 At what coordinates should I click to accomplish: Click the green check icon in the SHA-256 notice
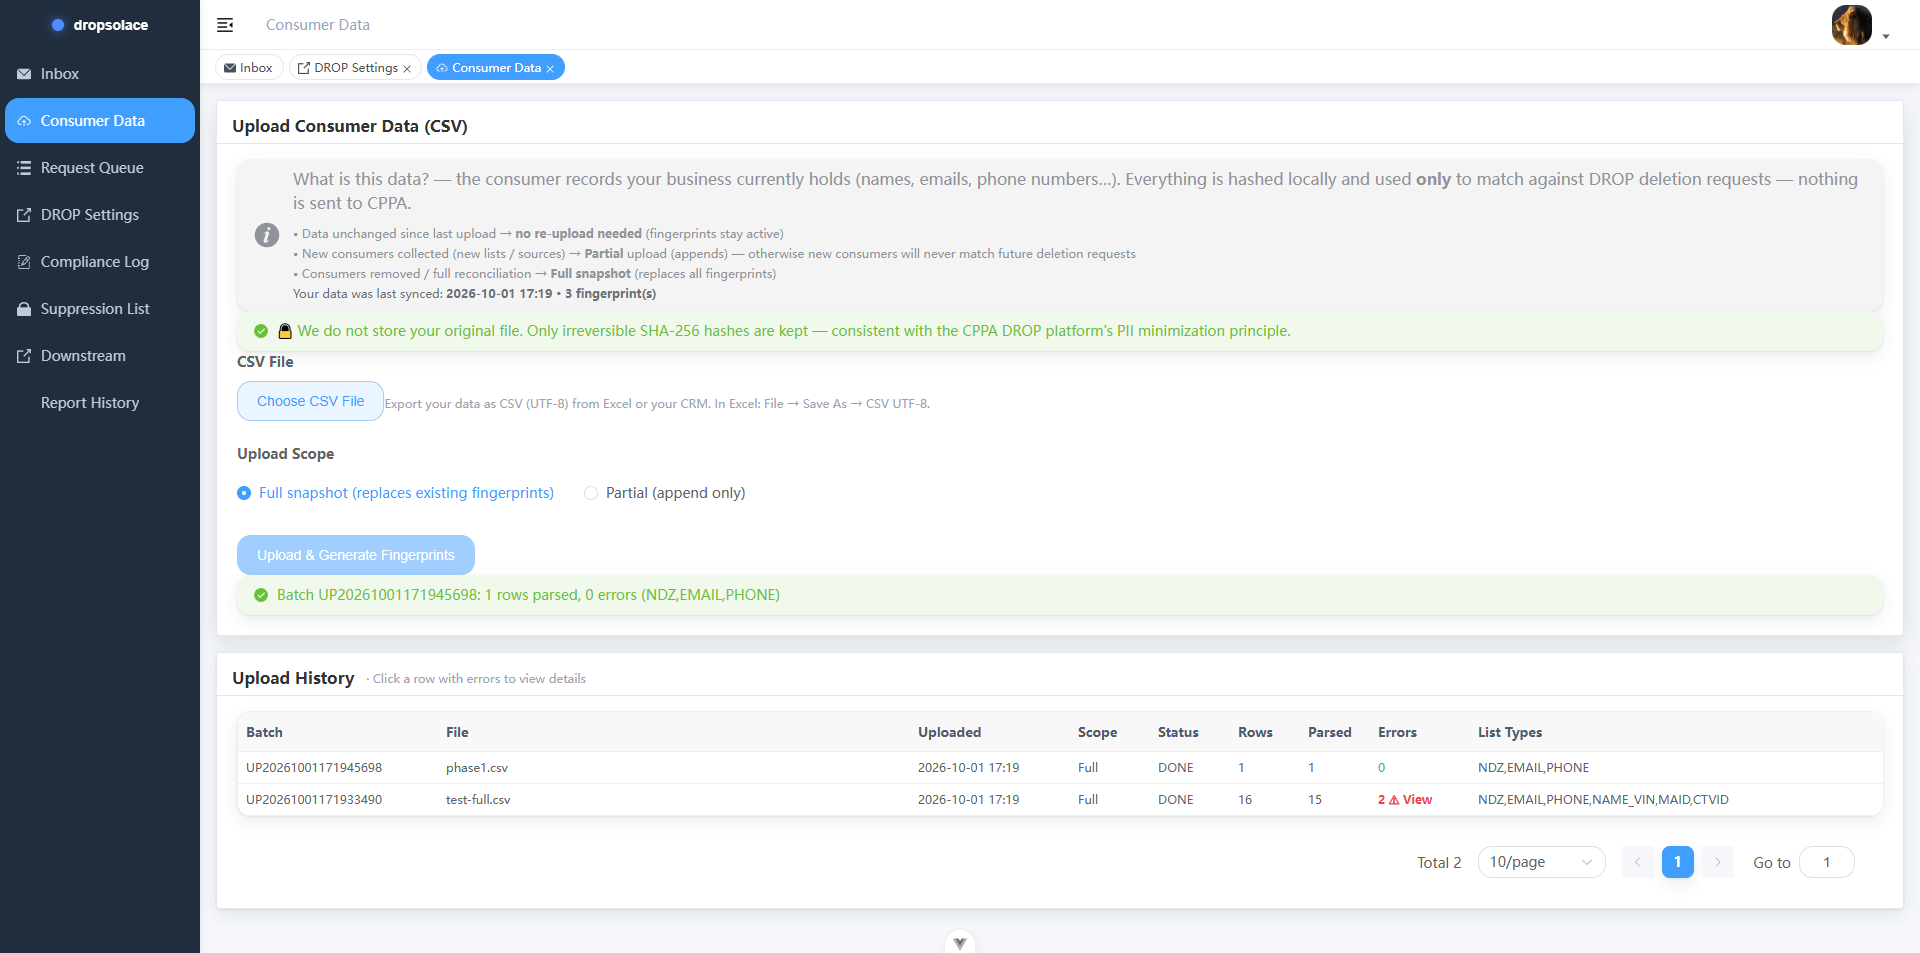(x=261, y=331)
